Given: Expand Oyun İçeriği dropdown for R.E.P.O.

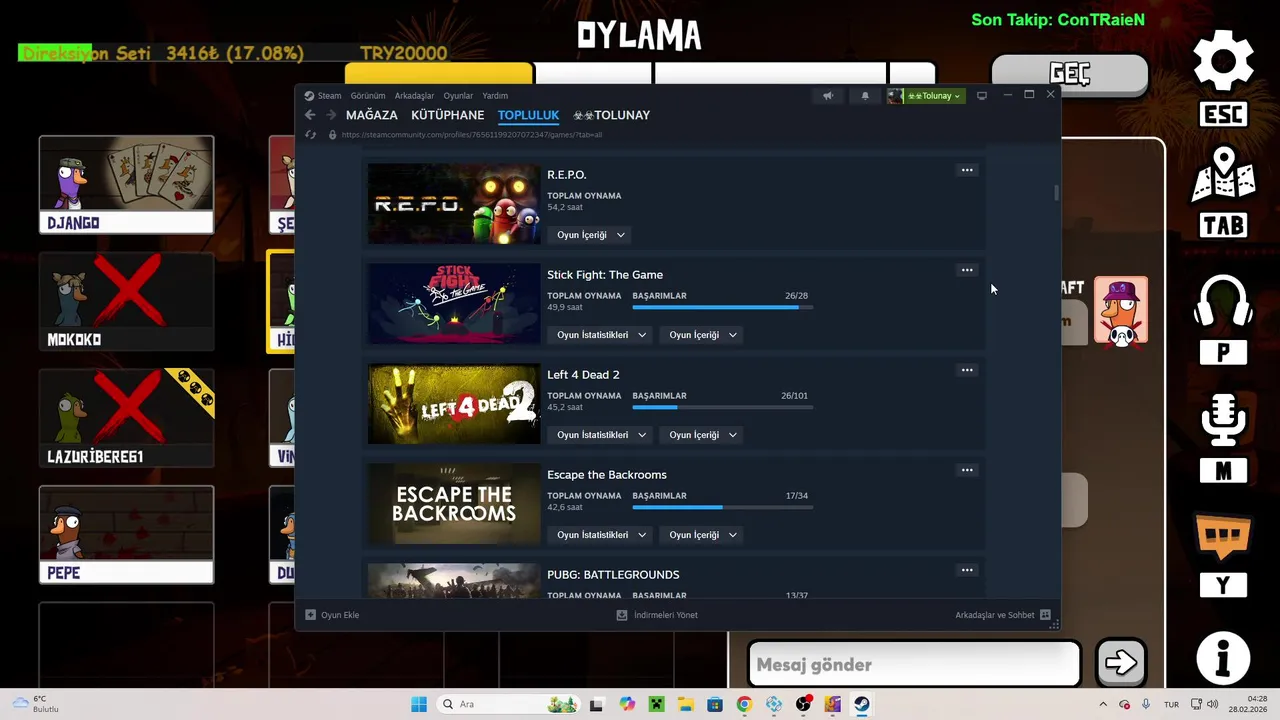Looking at the screenshot, I should (x=590, y=235).
